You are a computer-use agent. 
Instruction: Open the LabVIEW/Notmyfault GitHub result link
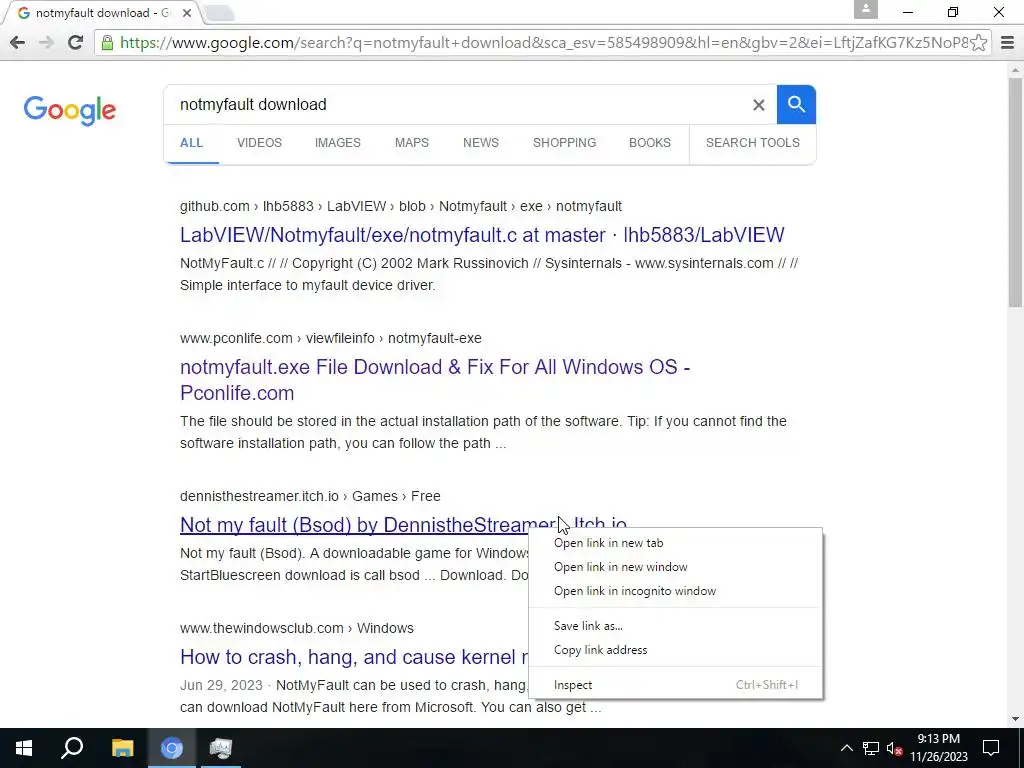pos(482,235)
